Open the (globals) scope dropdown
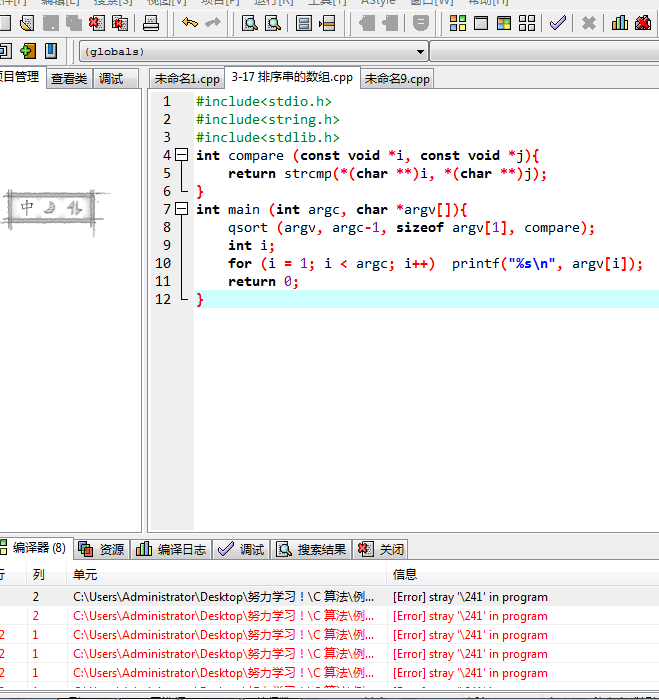The image size is (659, 700). (421, 51)
